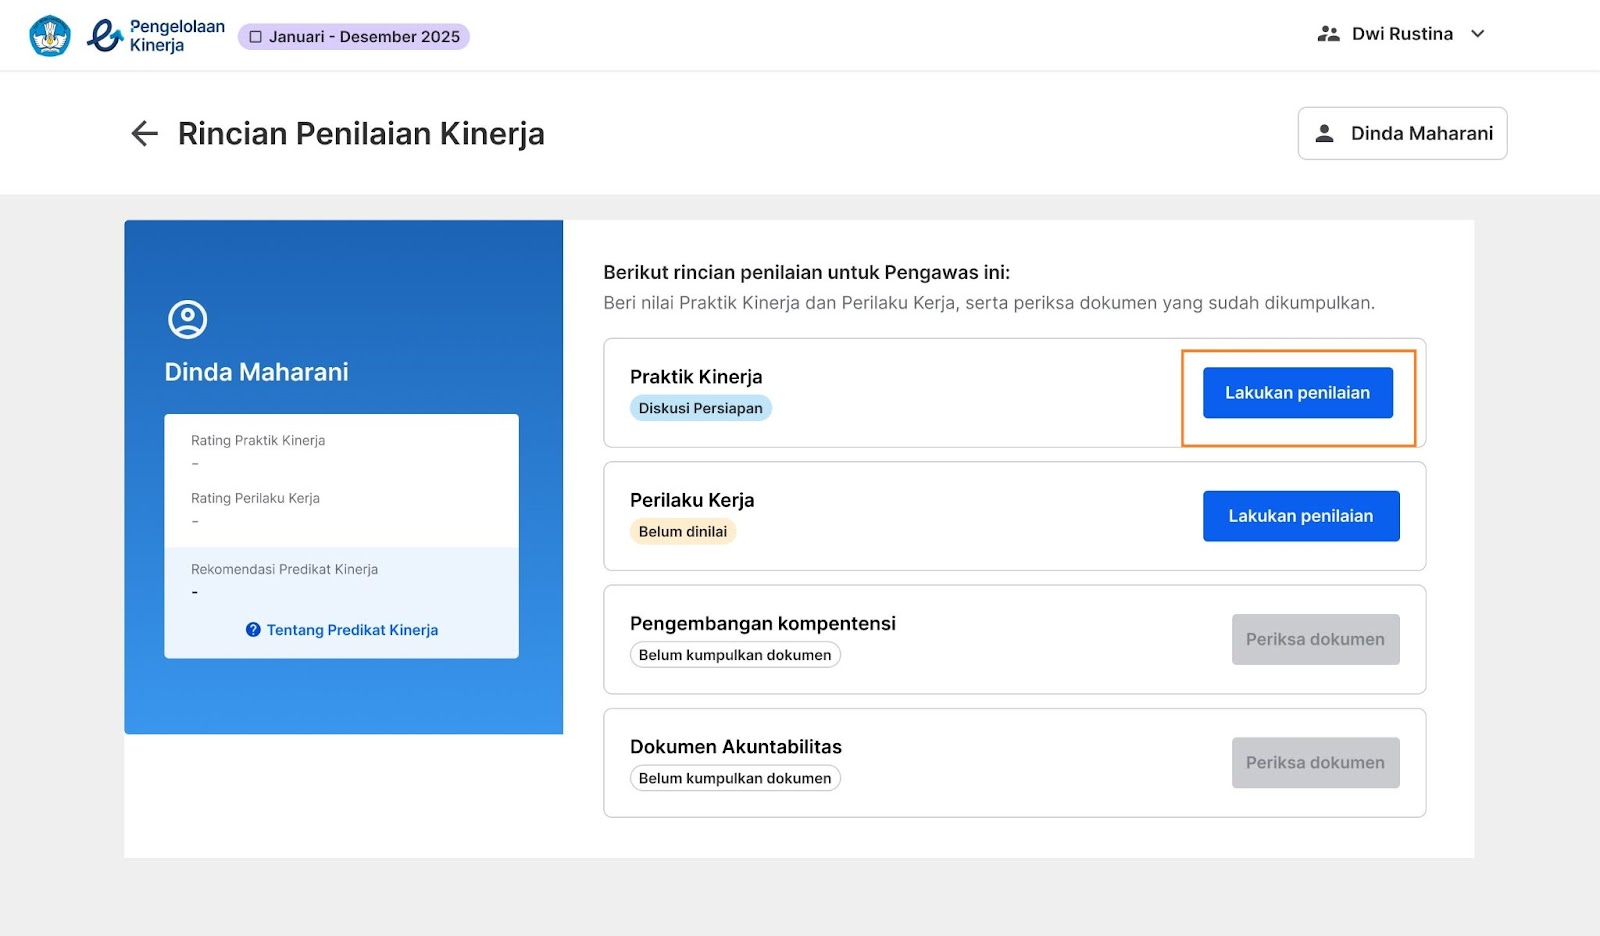Open the Pengelolaan Kinerja logo

(156, 36)
